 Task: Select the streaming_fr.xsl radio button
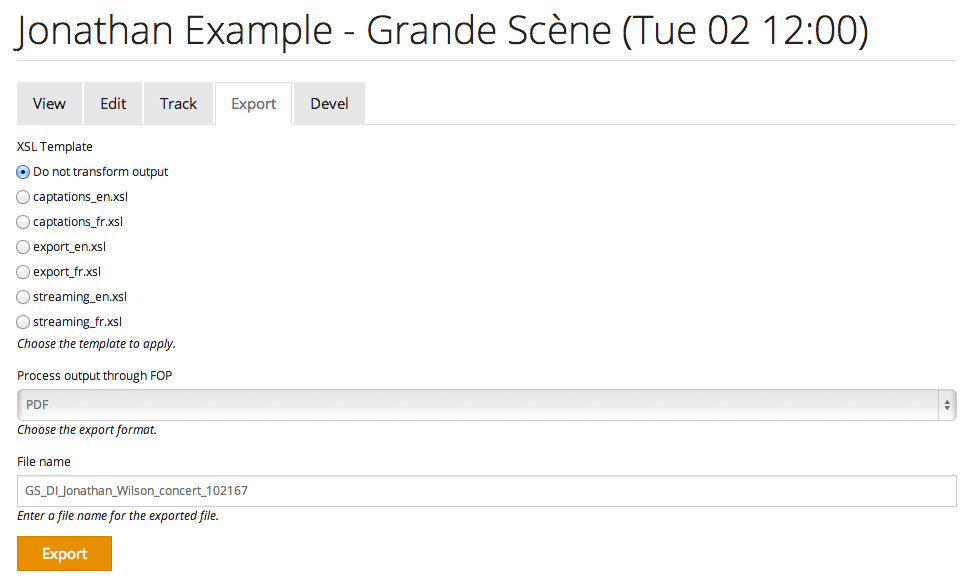click(24, 322)
